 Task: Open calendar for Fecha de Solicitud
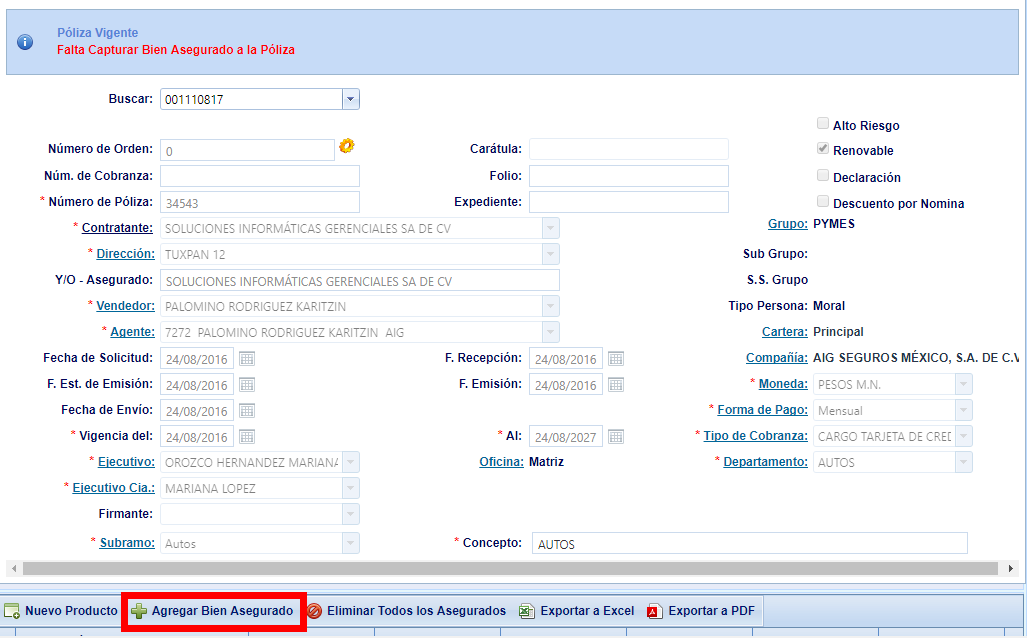pyautogui.click(x=247, y=359)
